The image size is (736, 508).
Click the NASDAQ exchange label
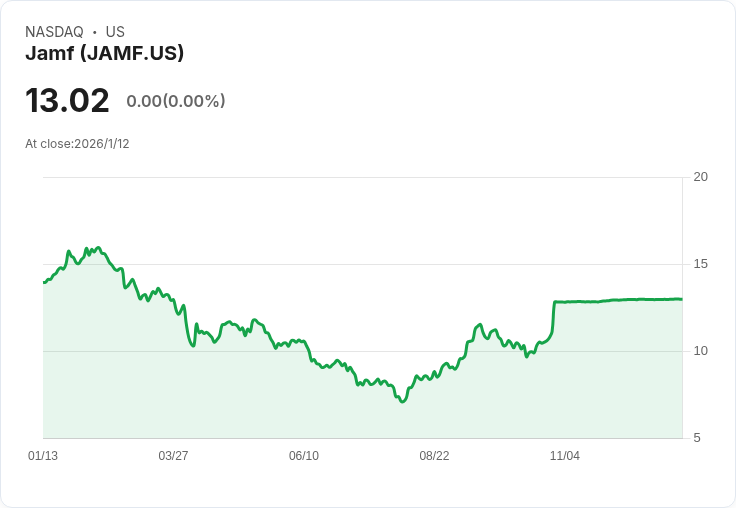[54, 32]
